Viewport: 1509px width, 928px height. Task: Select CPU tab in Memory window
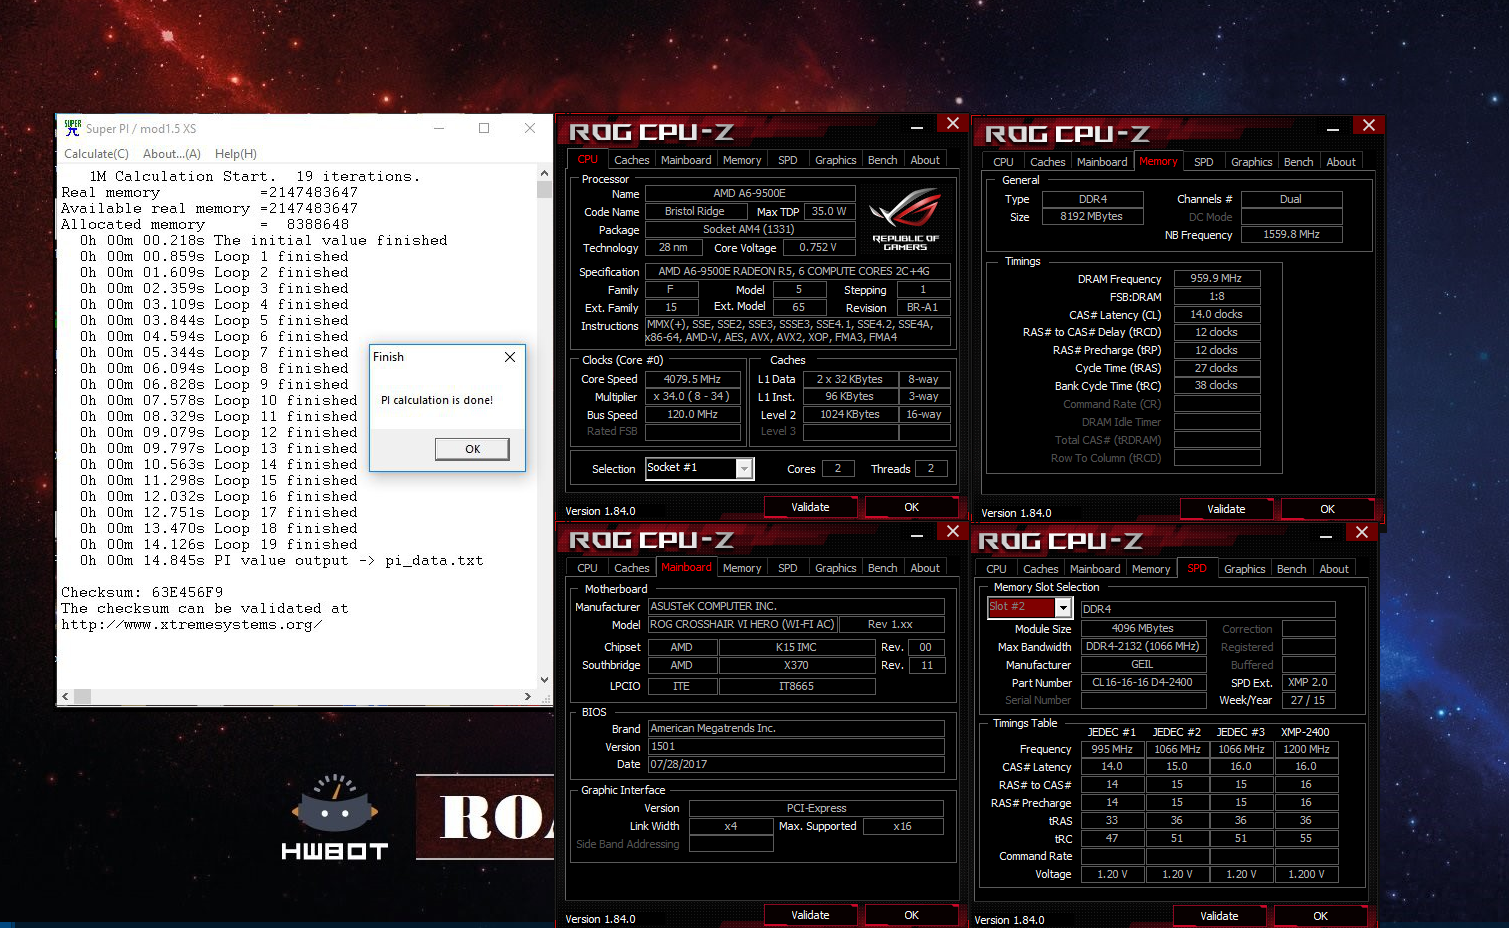pyautogui.click(x=1003, y=162)
